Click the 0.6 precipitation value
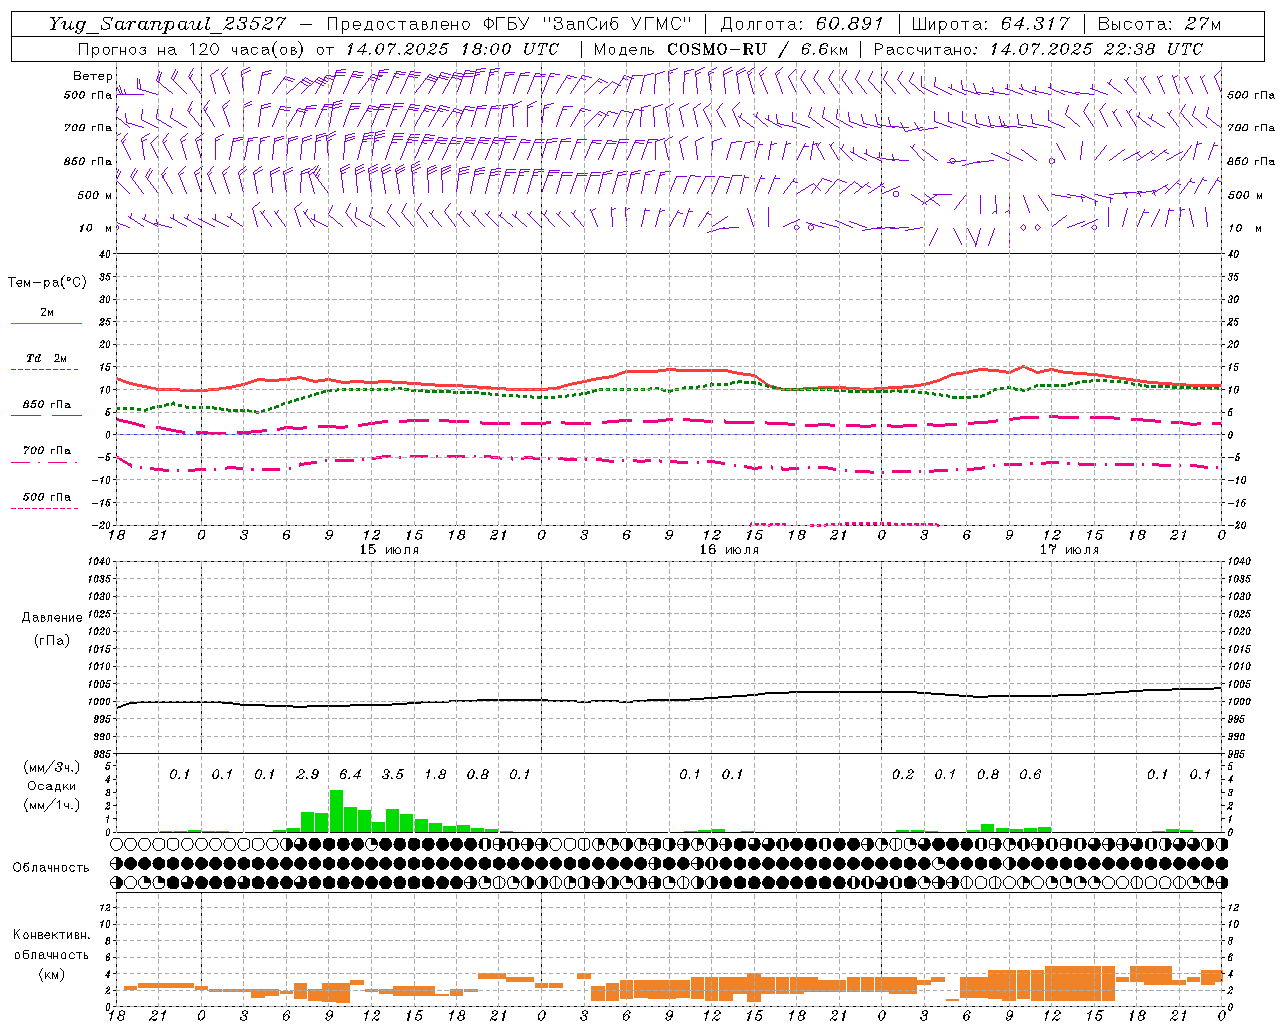1280x1024 pixels. click(x=1030, y=774)
